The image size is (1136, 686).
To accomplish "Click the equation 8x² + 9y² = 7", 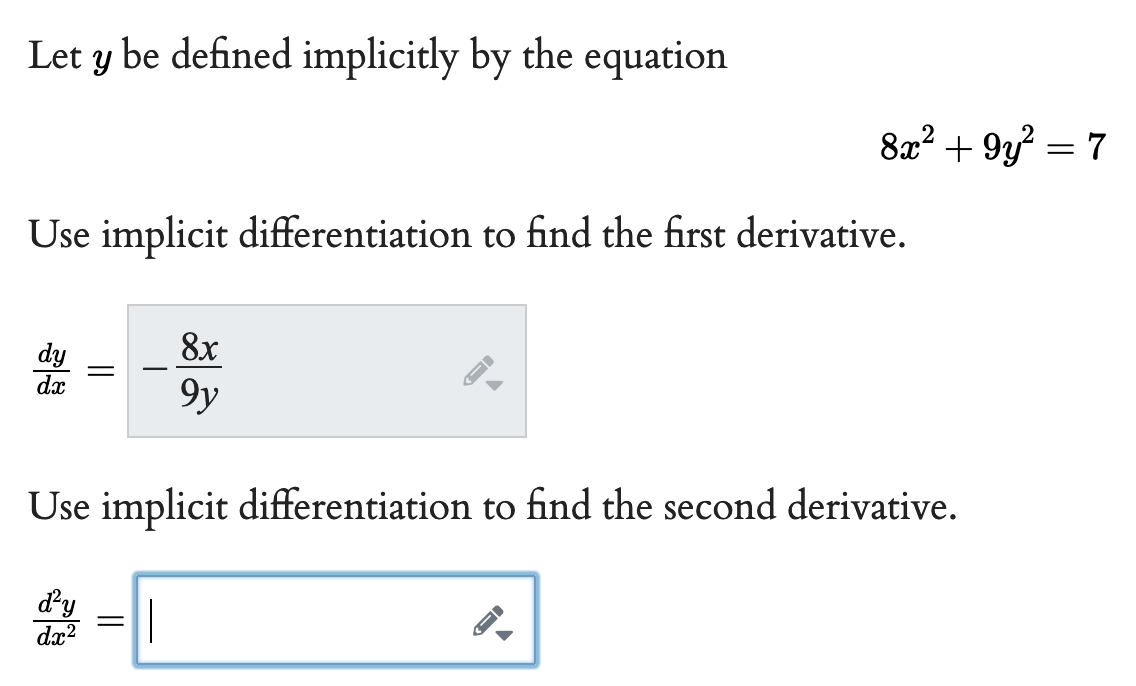I will pos(992,147).
